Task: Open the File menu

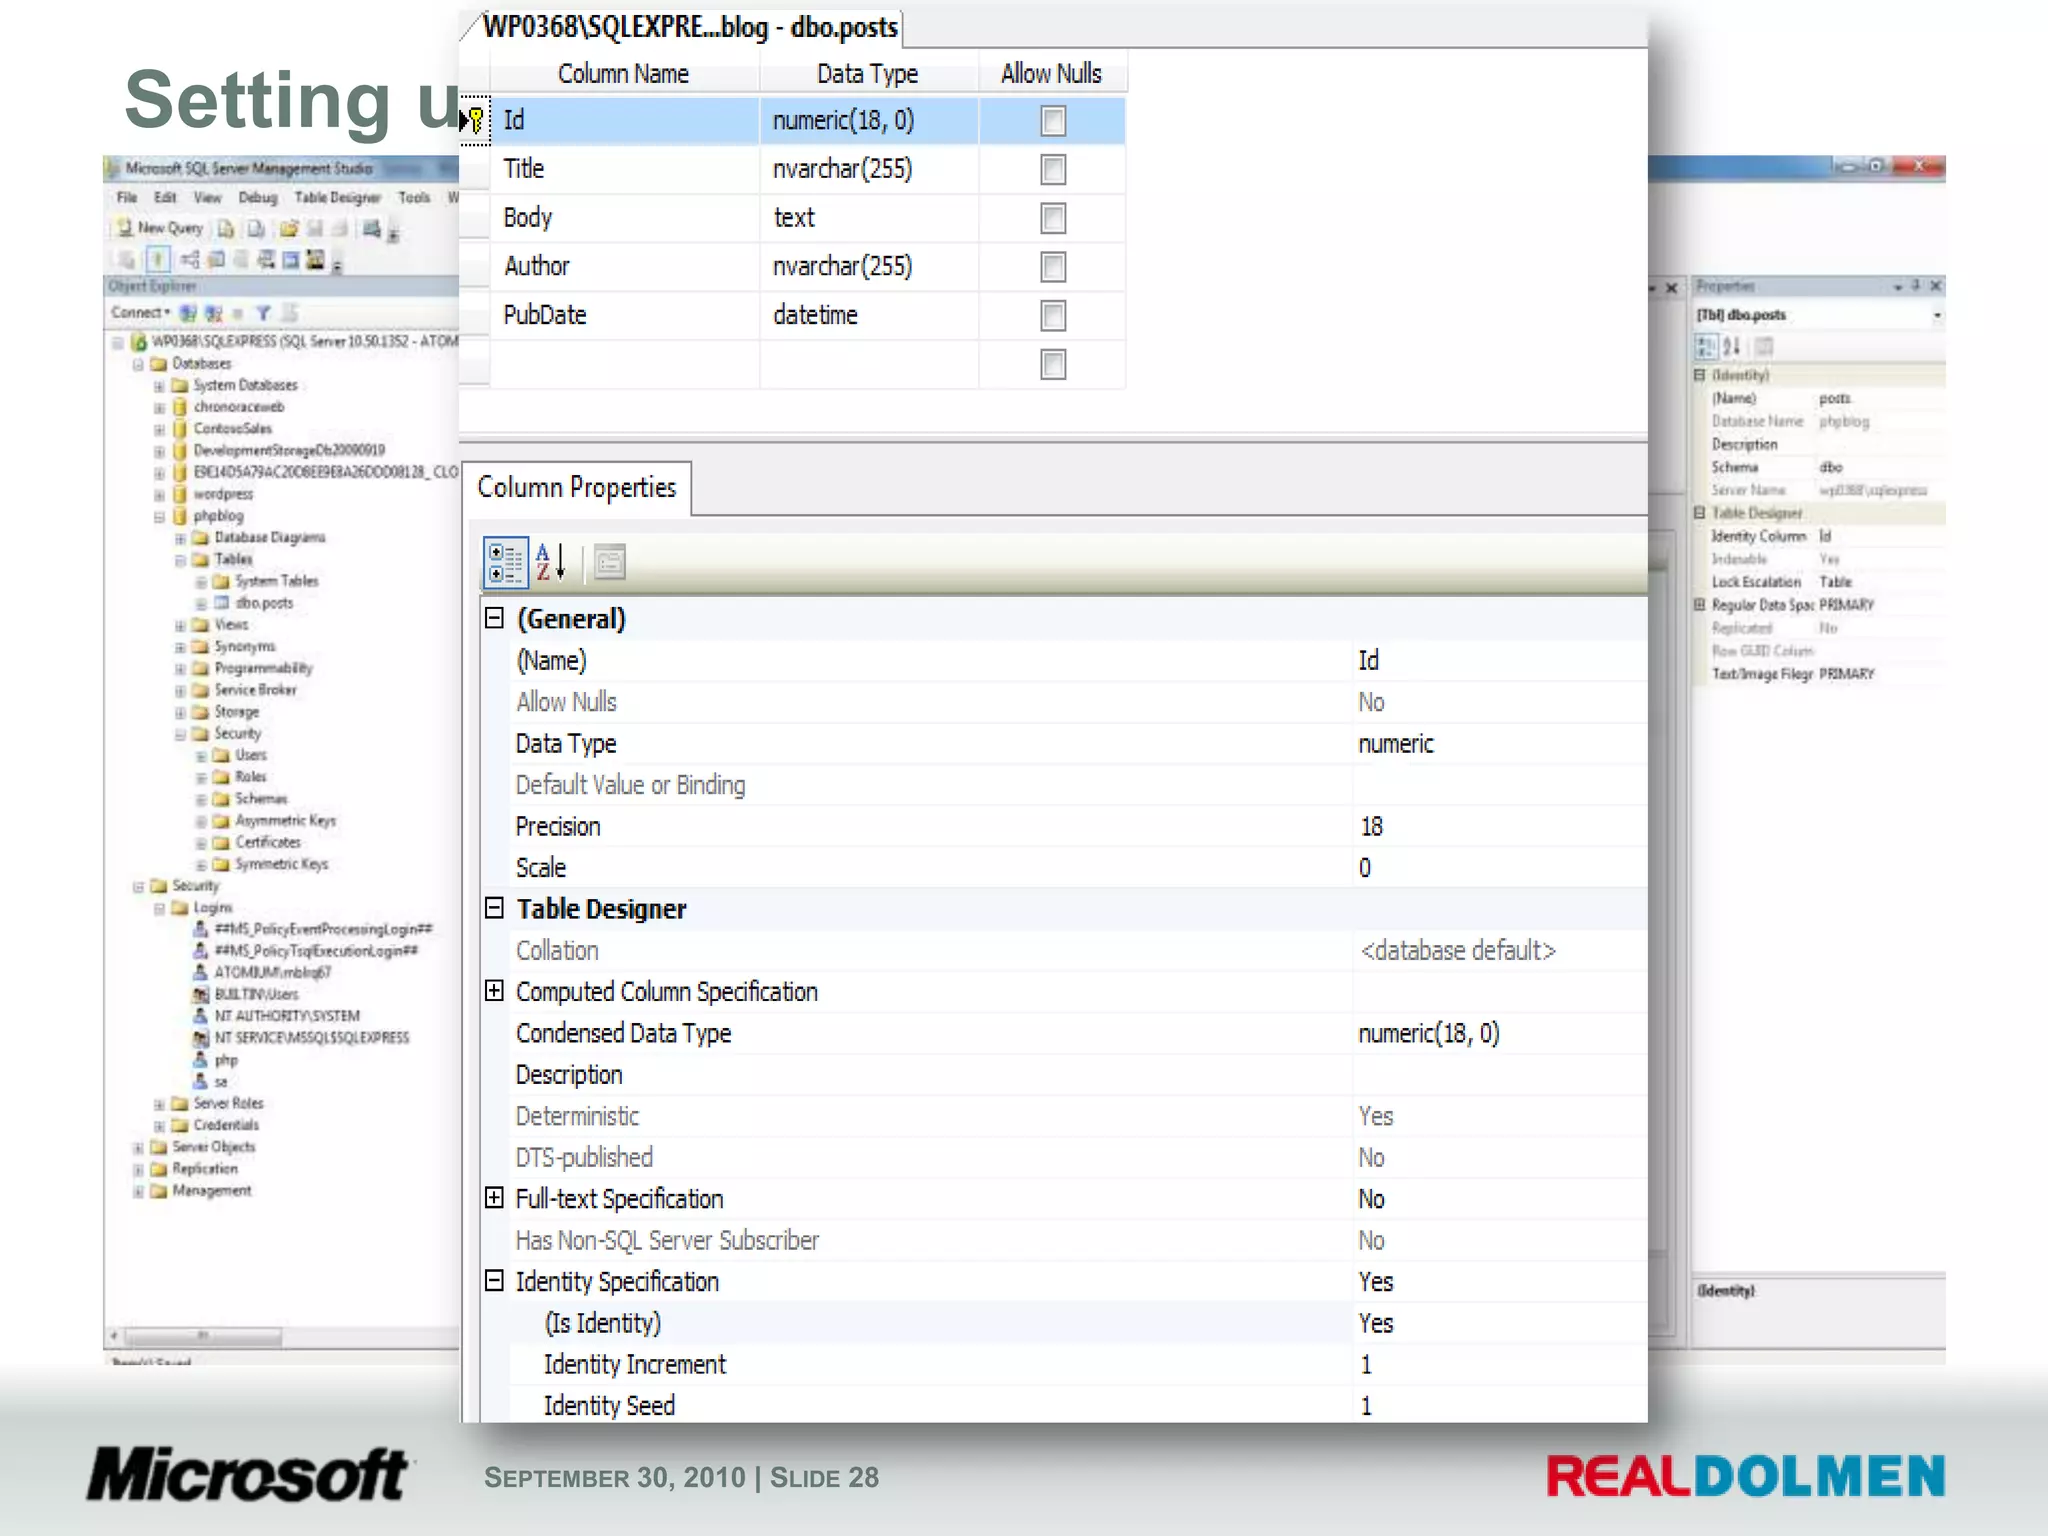Action: click(127, 198)
